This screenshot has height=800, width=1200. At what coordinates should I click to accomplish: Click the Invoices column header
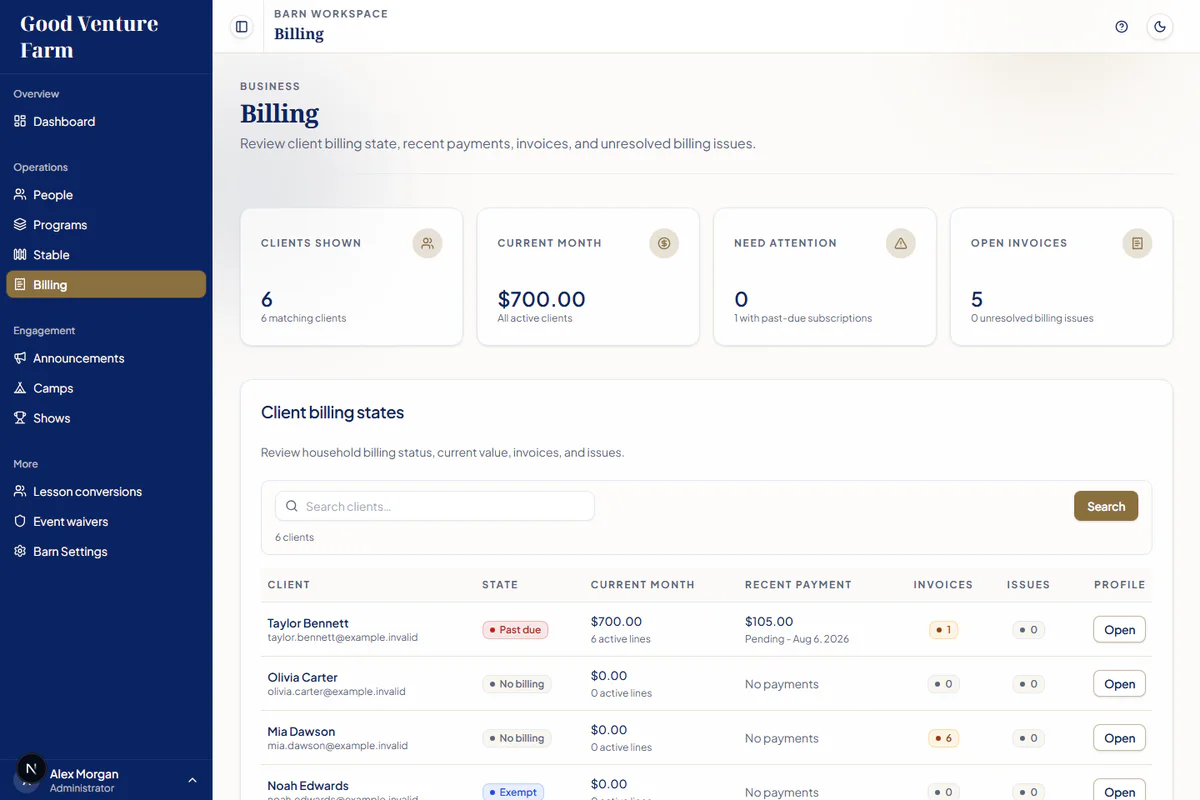click(943, 585)
